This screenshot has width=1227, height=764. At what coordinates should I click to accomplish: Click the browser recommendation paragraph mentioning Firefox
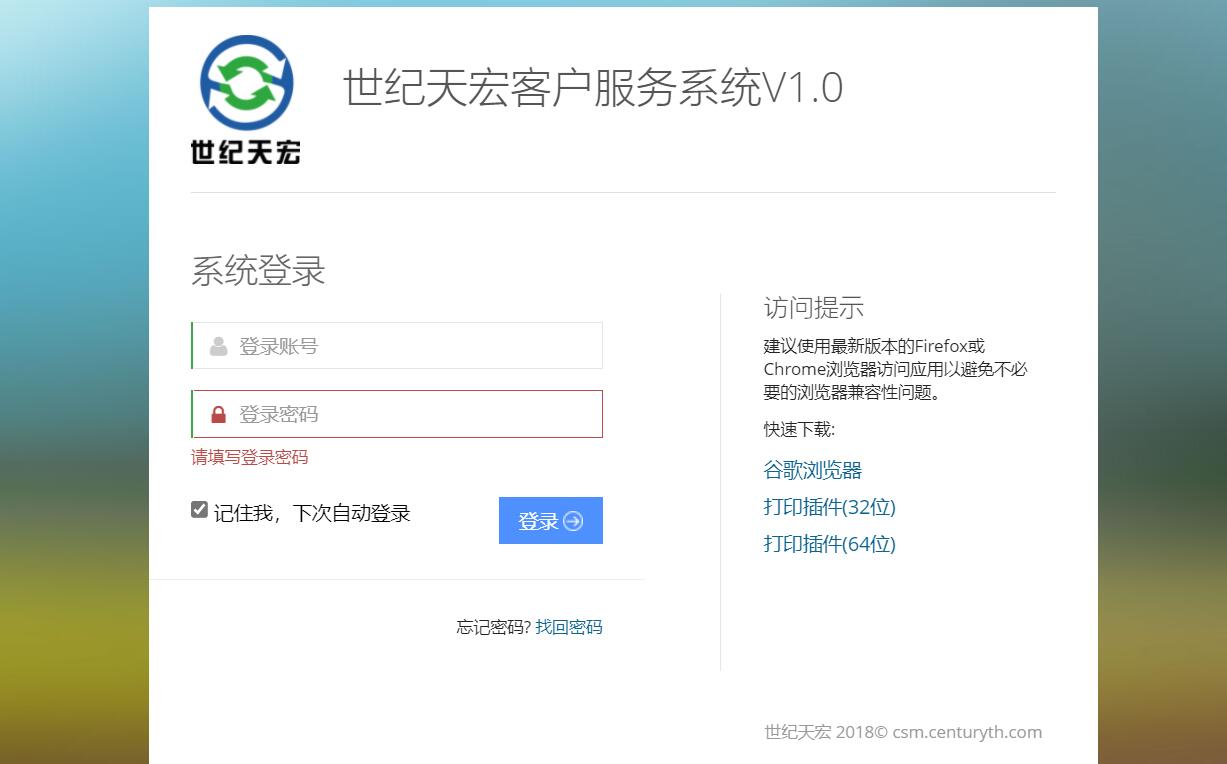coord(895,370)
